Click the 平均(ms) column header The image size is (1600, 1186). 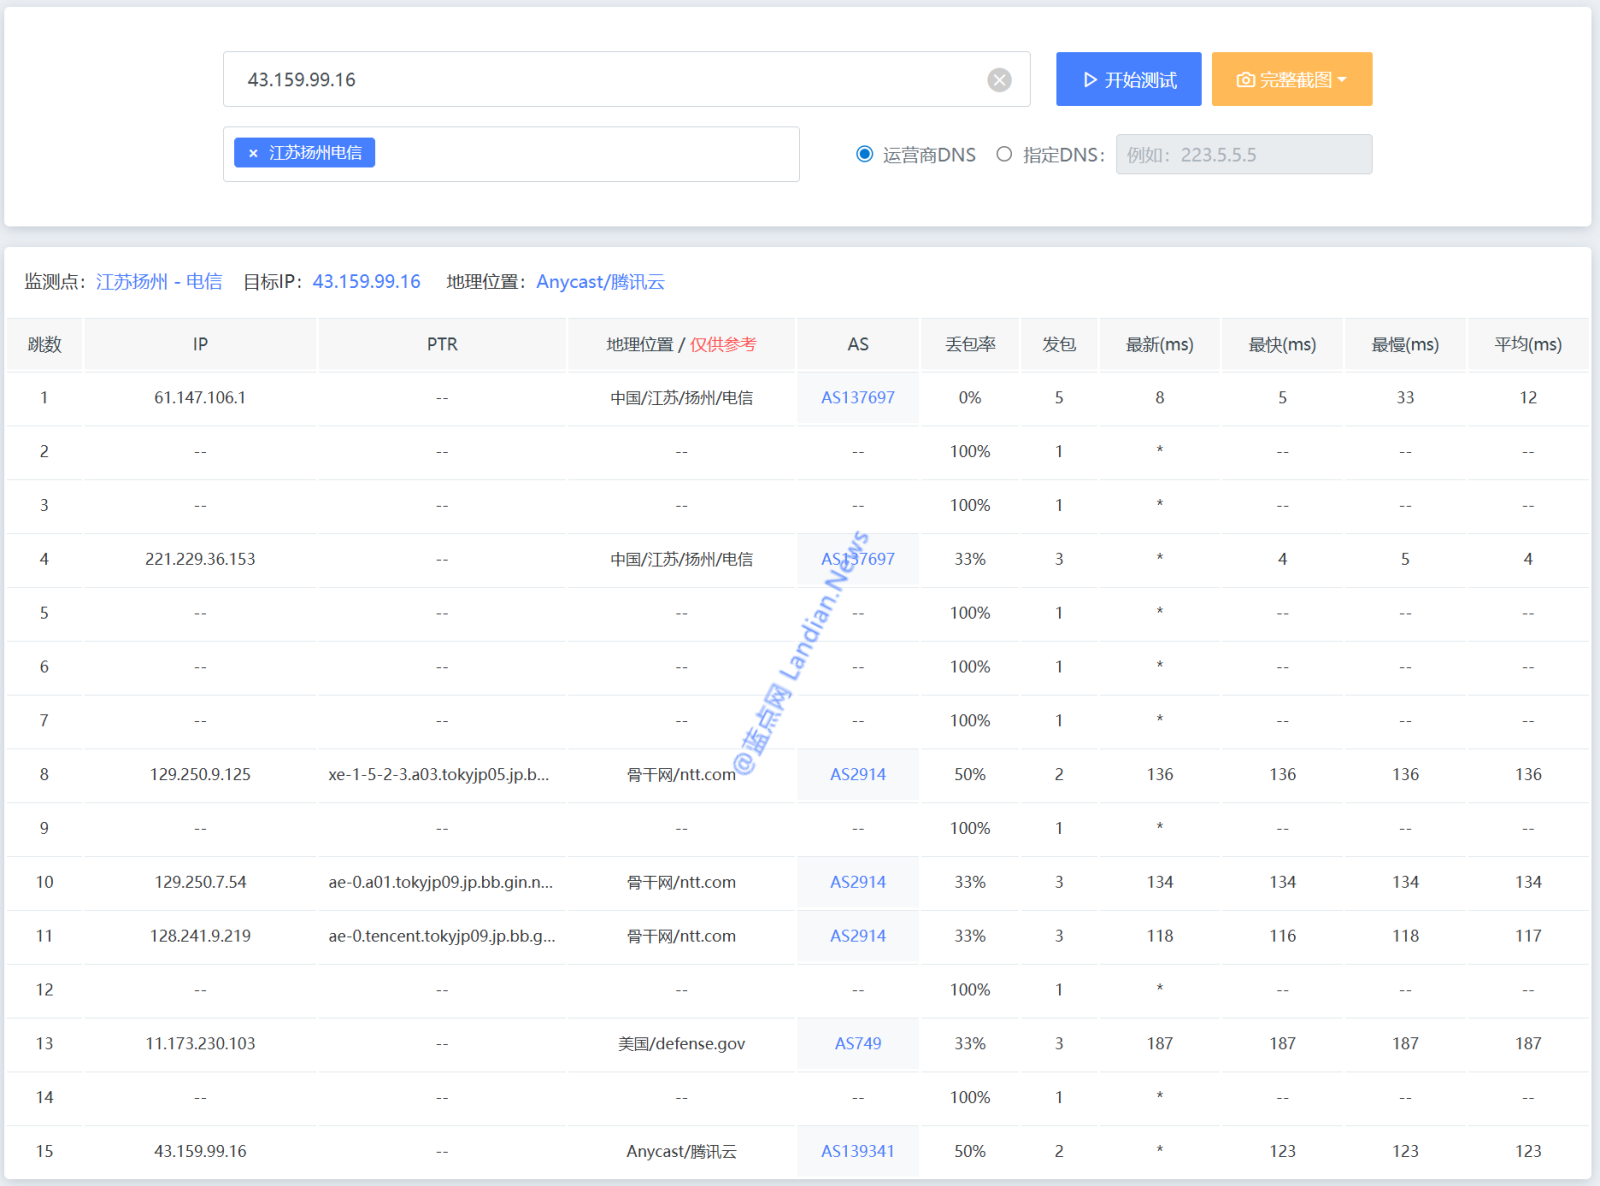[x=1527, y=345]
